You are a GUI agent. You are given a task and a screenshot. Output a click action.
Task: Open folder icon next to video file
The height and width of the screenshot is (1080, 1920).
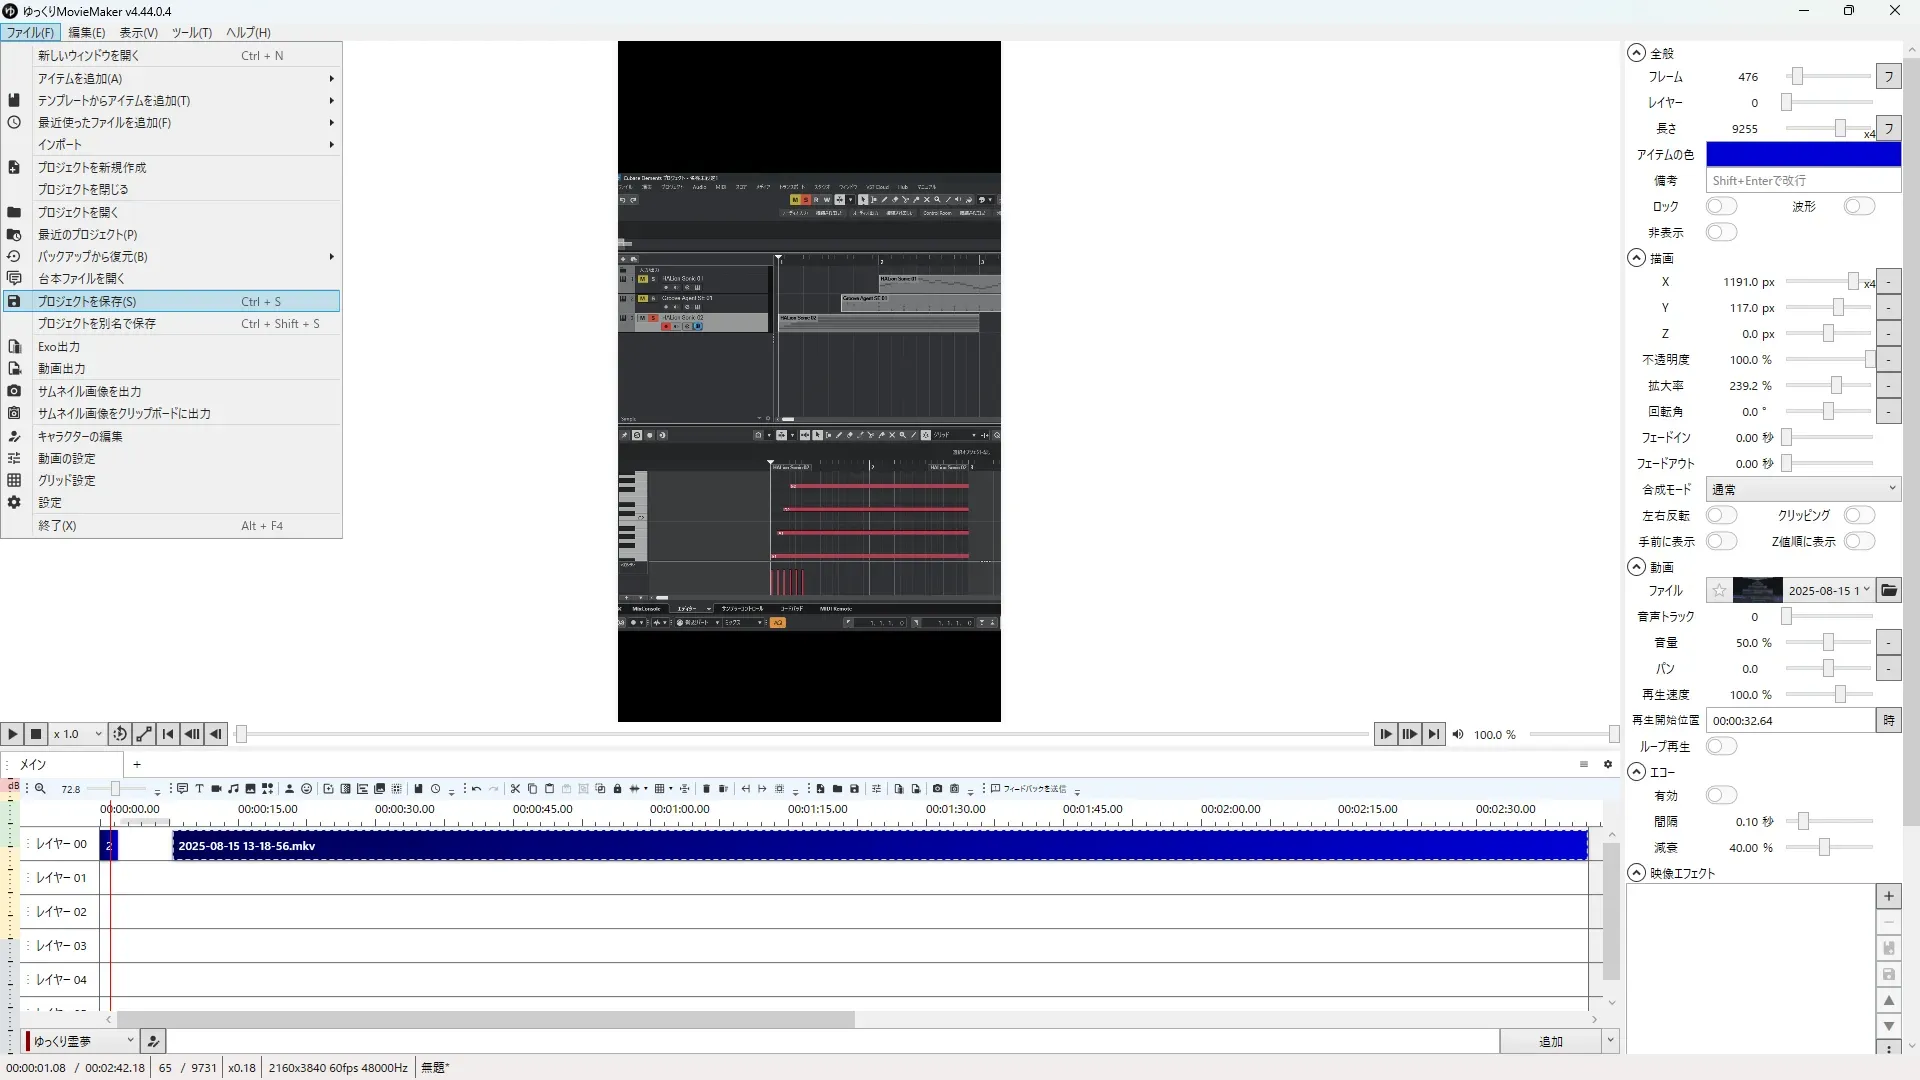tap(1888, 590)
